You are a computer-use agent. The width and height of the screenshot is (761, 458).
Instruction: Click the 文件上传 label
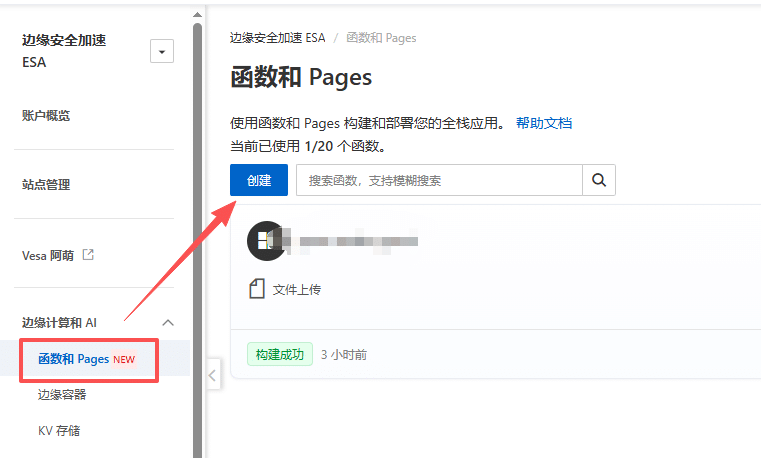click(297, 290)
